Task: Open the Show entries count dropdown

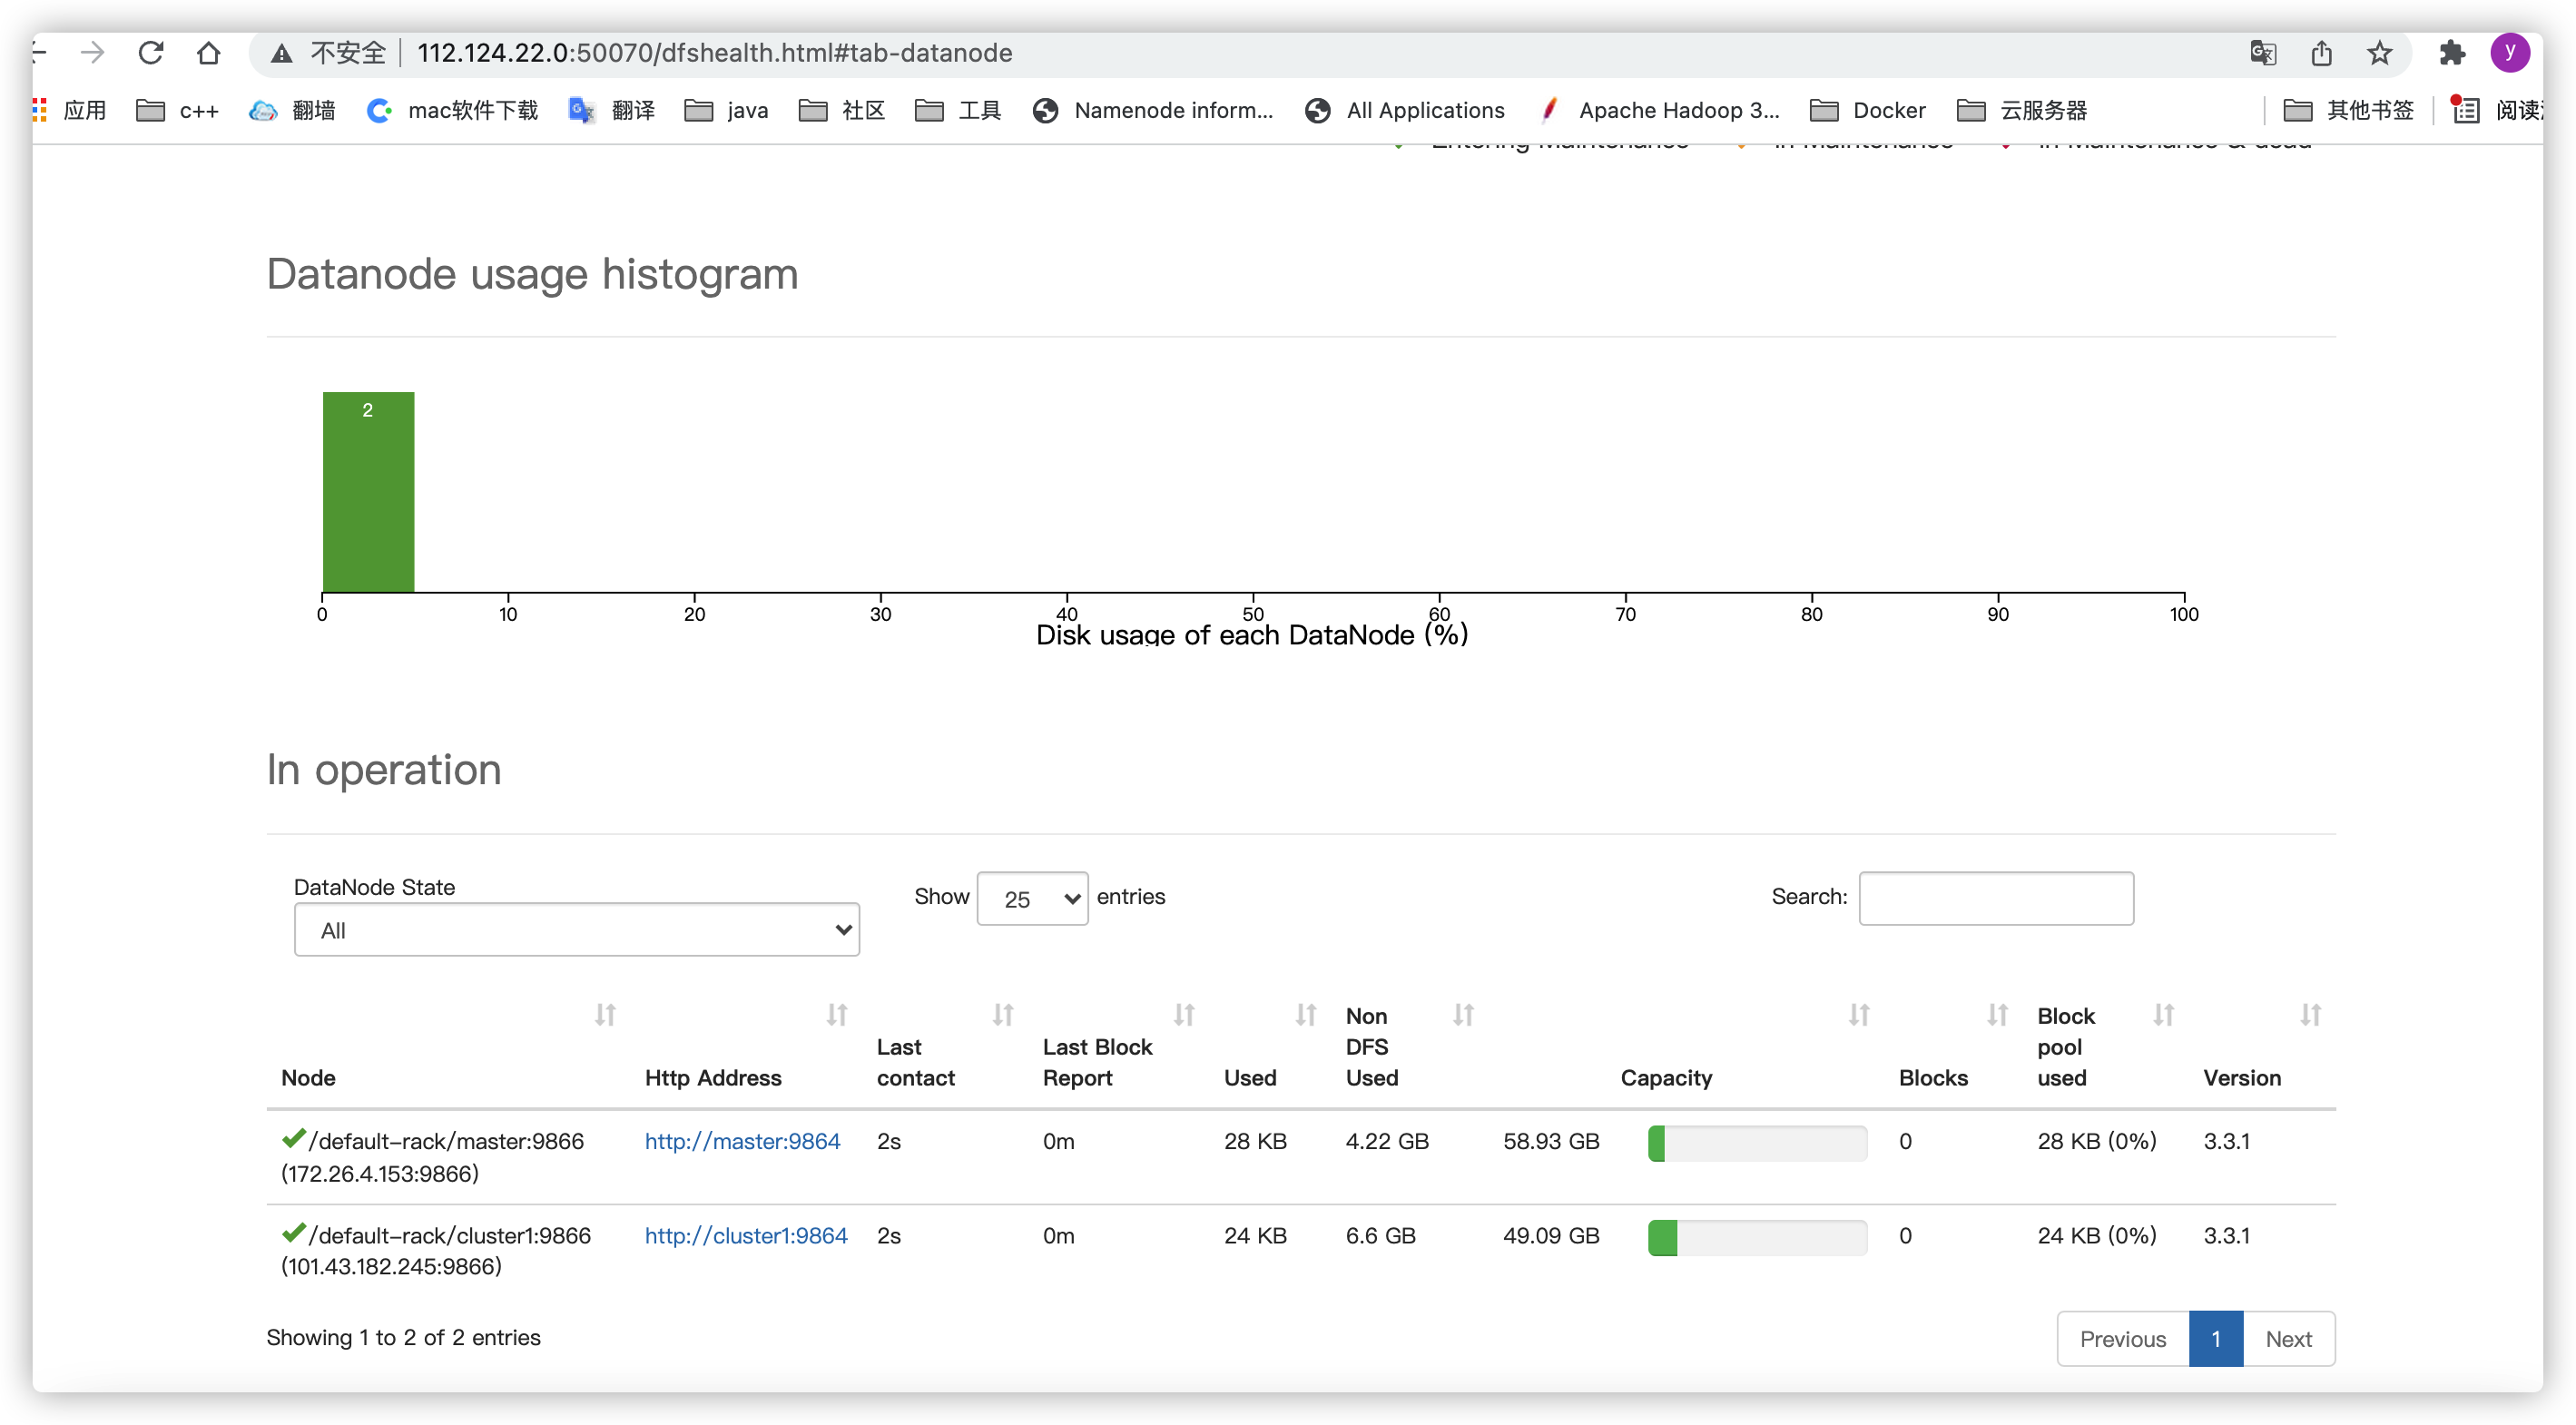Action: (x=1032, y=898)
